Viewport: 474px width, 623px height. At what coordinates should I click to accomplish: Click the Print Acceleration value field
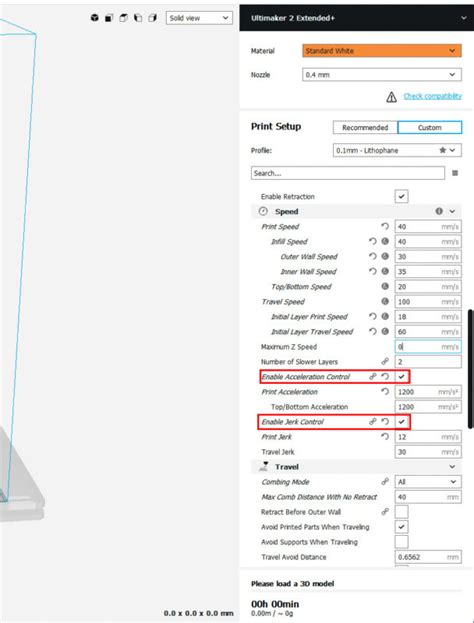(428, 391)
